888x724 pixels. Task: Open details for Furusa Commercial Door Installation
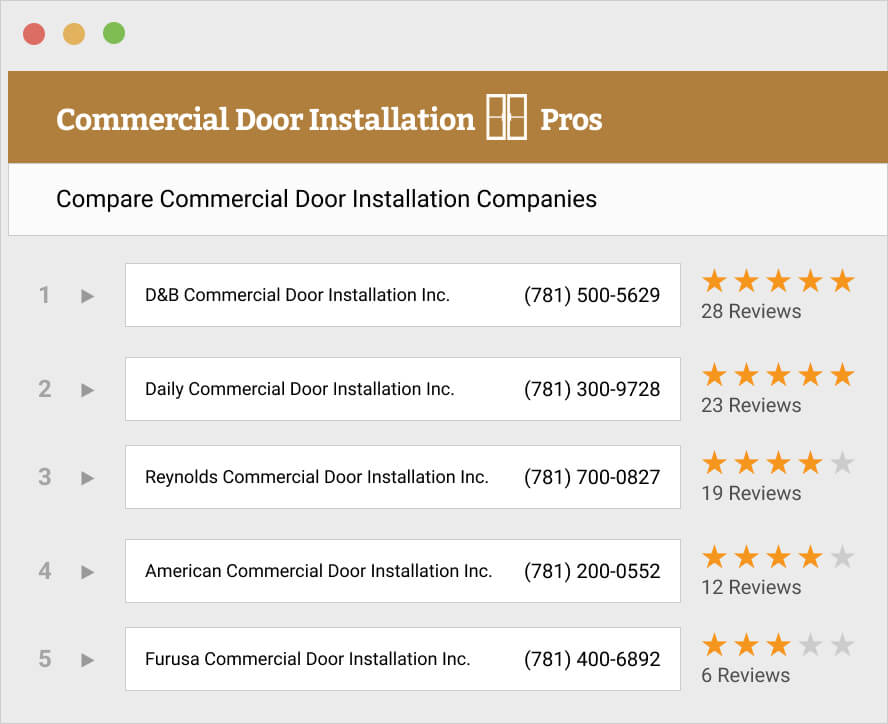tap(86, 659)
